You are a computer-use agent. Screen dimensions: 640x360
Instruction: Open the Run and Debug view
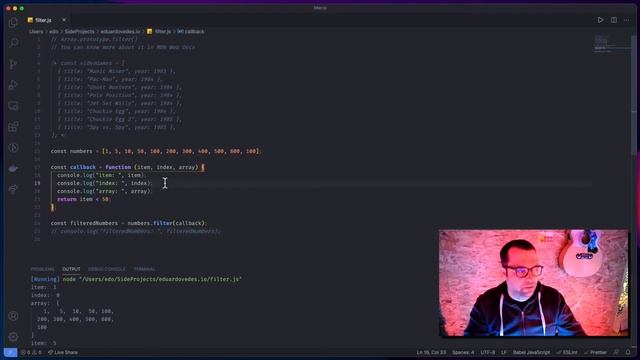pyautogui.click(x=13, y=85)
